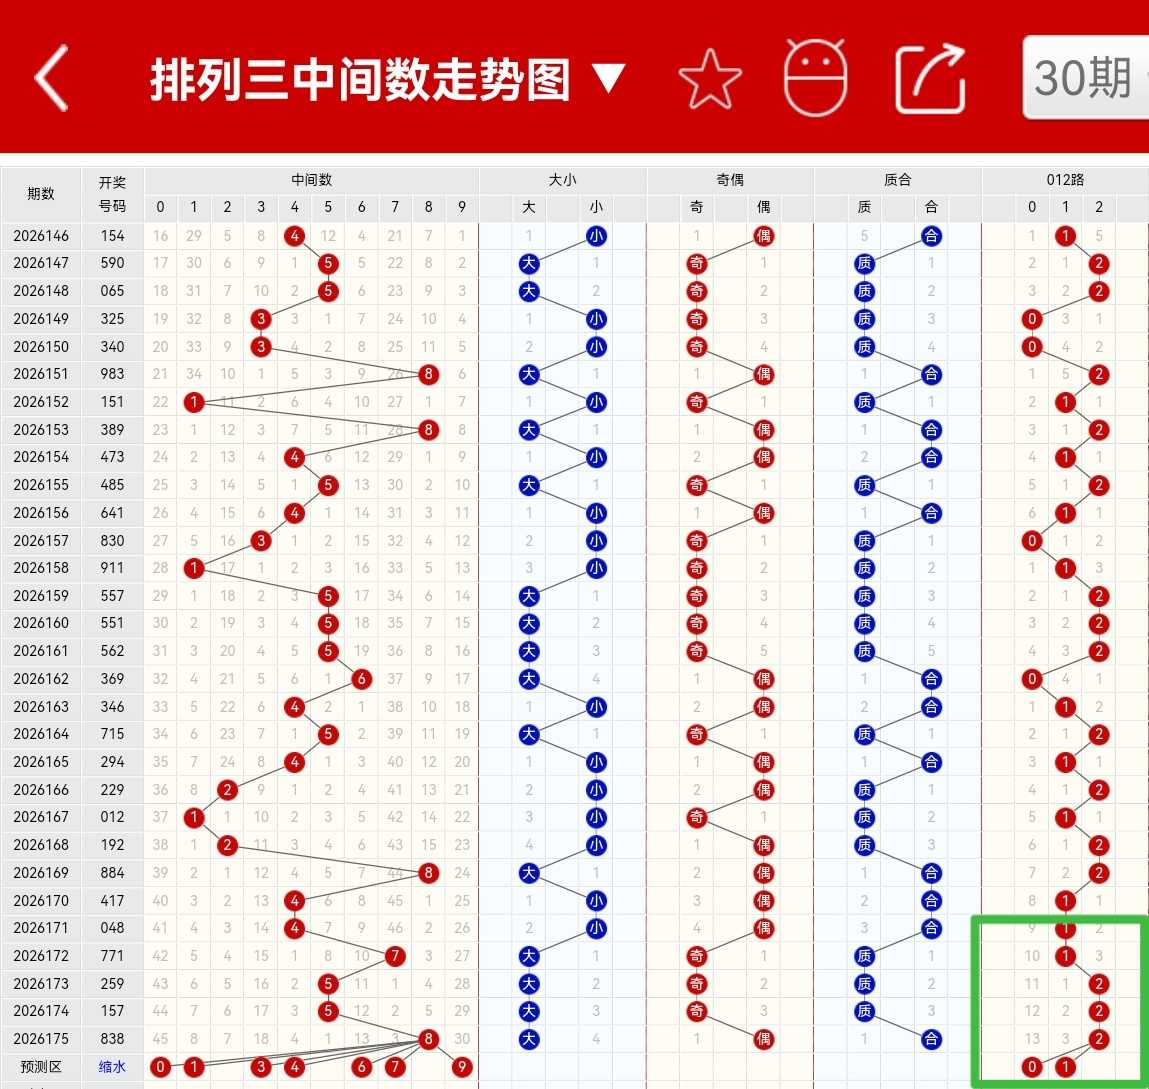
Task: Favorite this chart with the star icon
Action: tap(710, 78)
